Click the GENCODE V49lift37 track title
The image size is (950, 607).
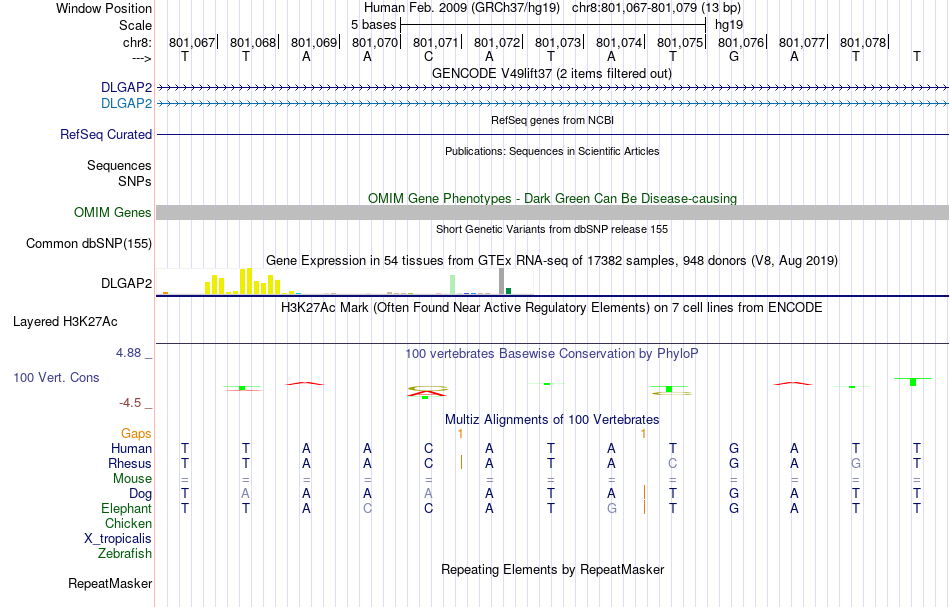[552, 73]
